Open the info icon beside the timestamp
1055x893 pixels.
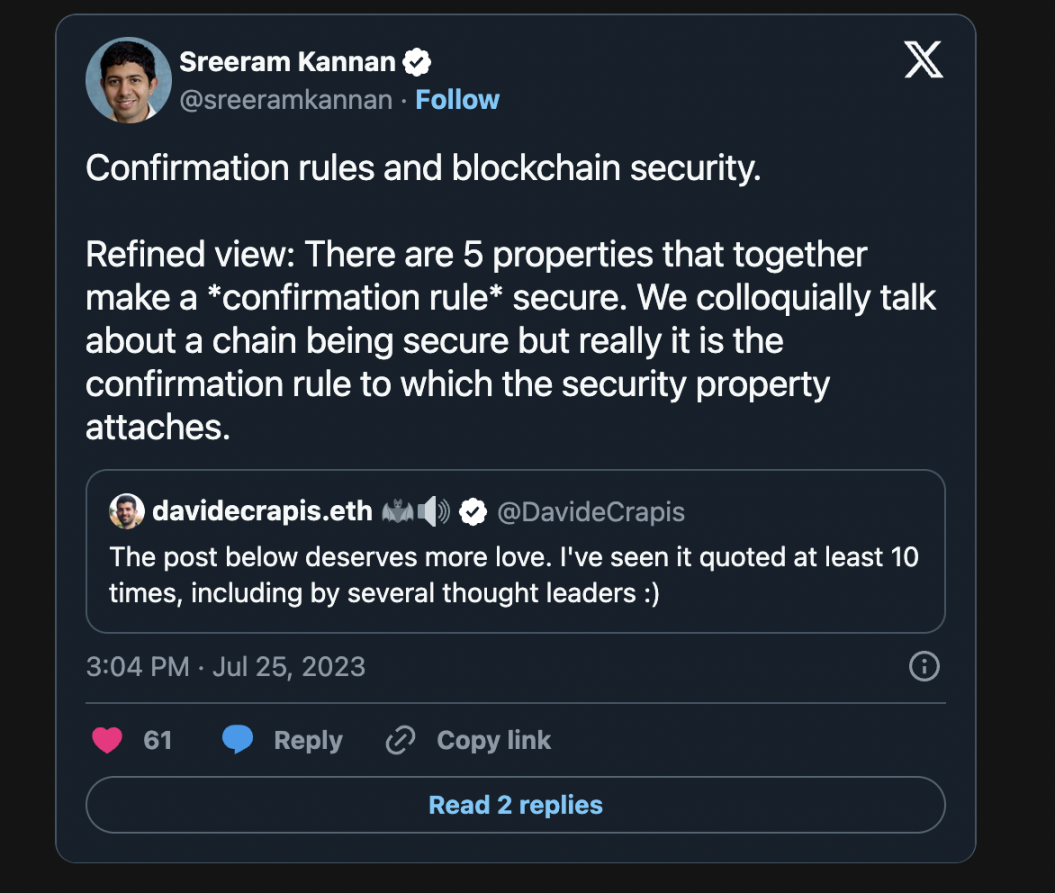point(923,666)
